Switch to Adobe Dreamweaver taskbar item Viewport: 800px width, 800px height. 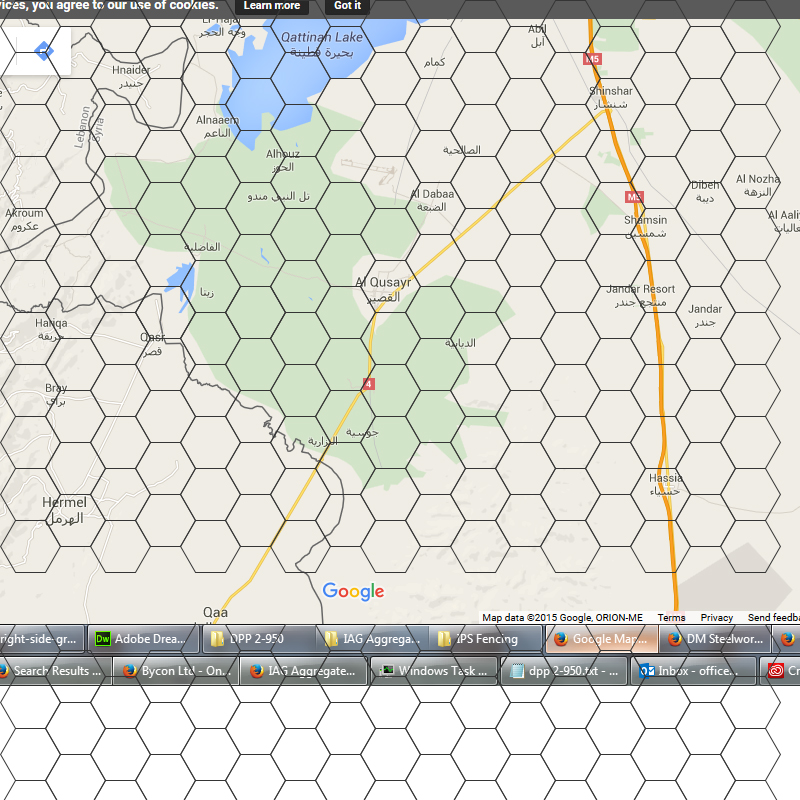[x=143, y=639]
